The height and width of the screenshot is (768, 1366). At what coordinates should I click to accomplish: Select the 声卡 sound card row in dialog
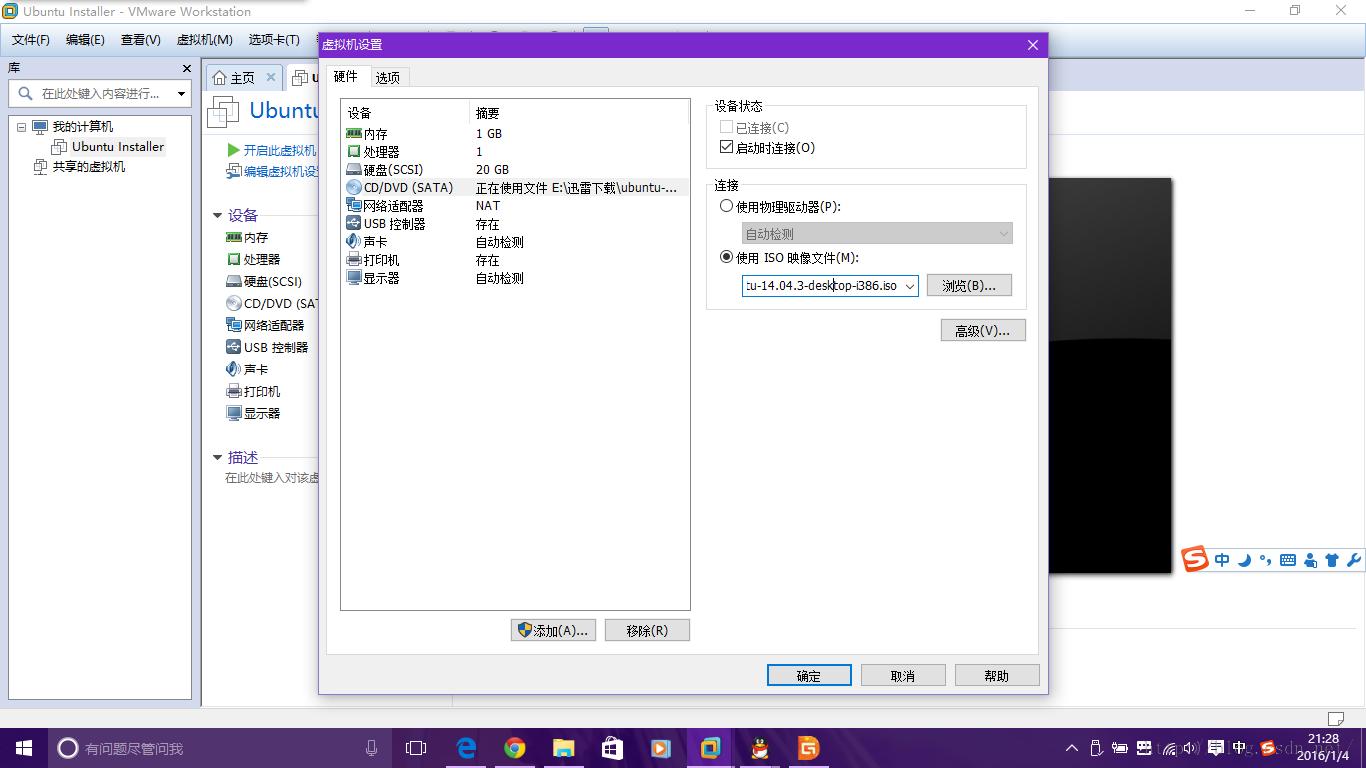point(516,242)
